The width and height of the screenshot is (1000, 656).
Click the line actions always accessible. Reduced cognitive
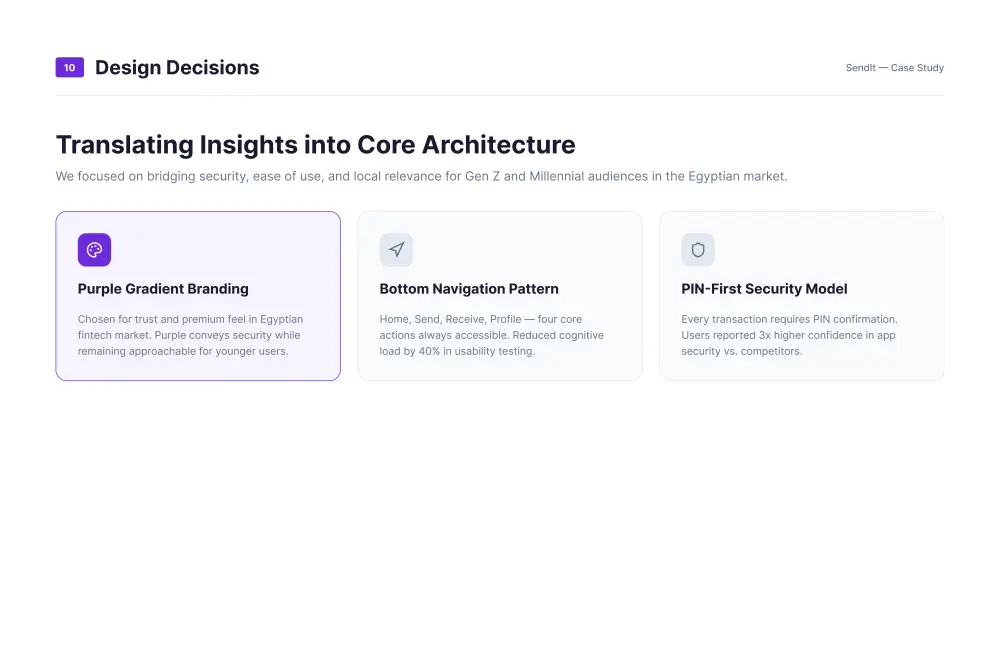pyautogui.click(x=492, y=335)
